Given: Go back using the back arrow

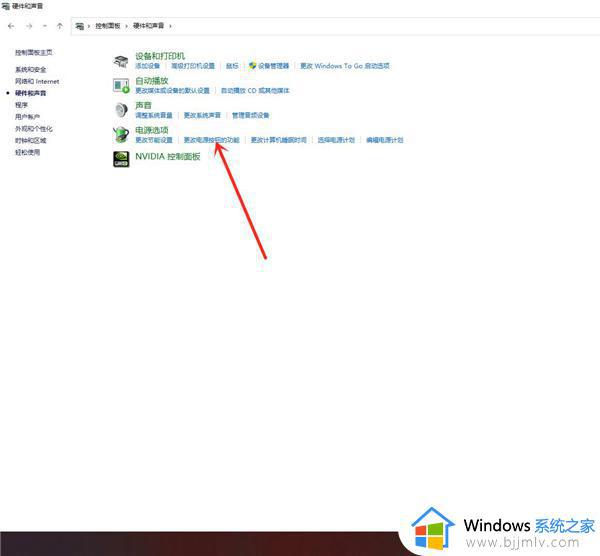Looking at the screenshot, I should (11, 24).
